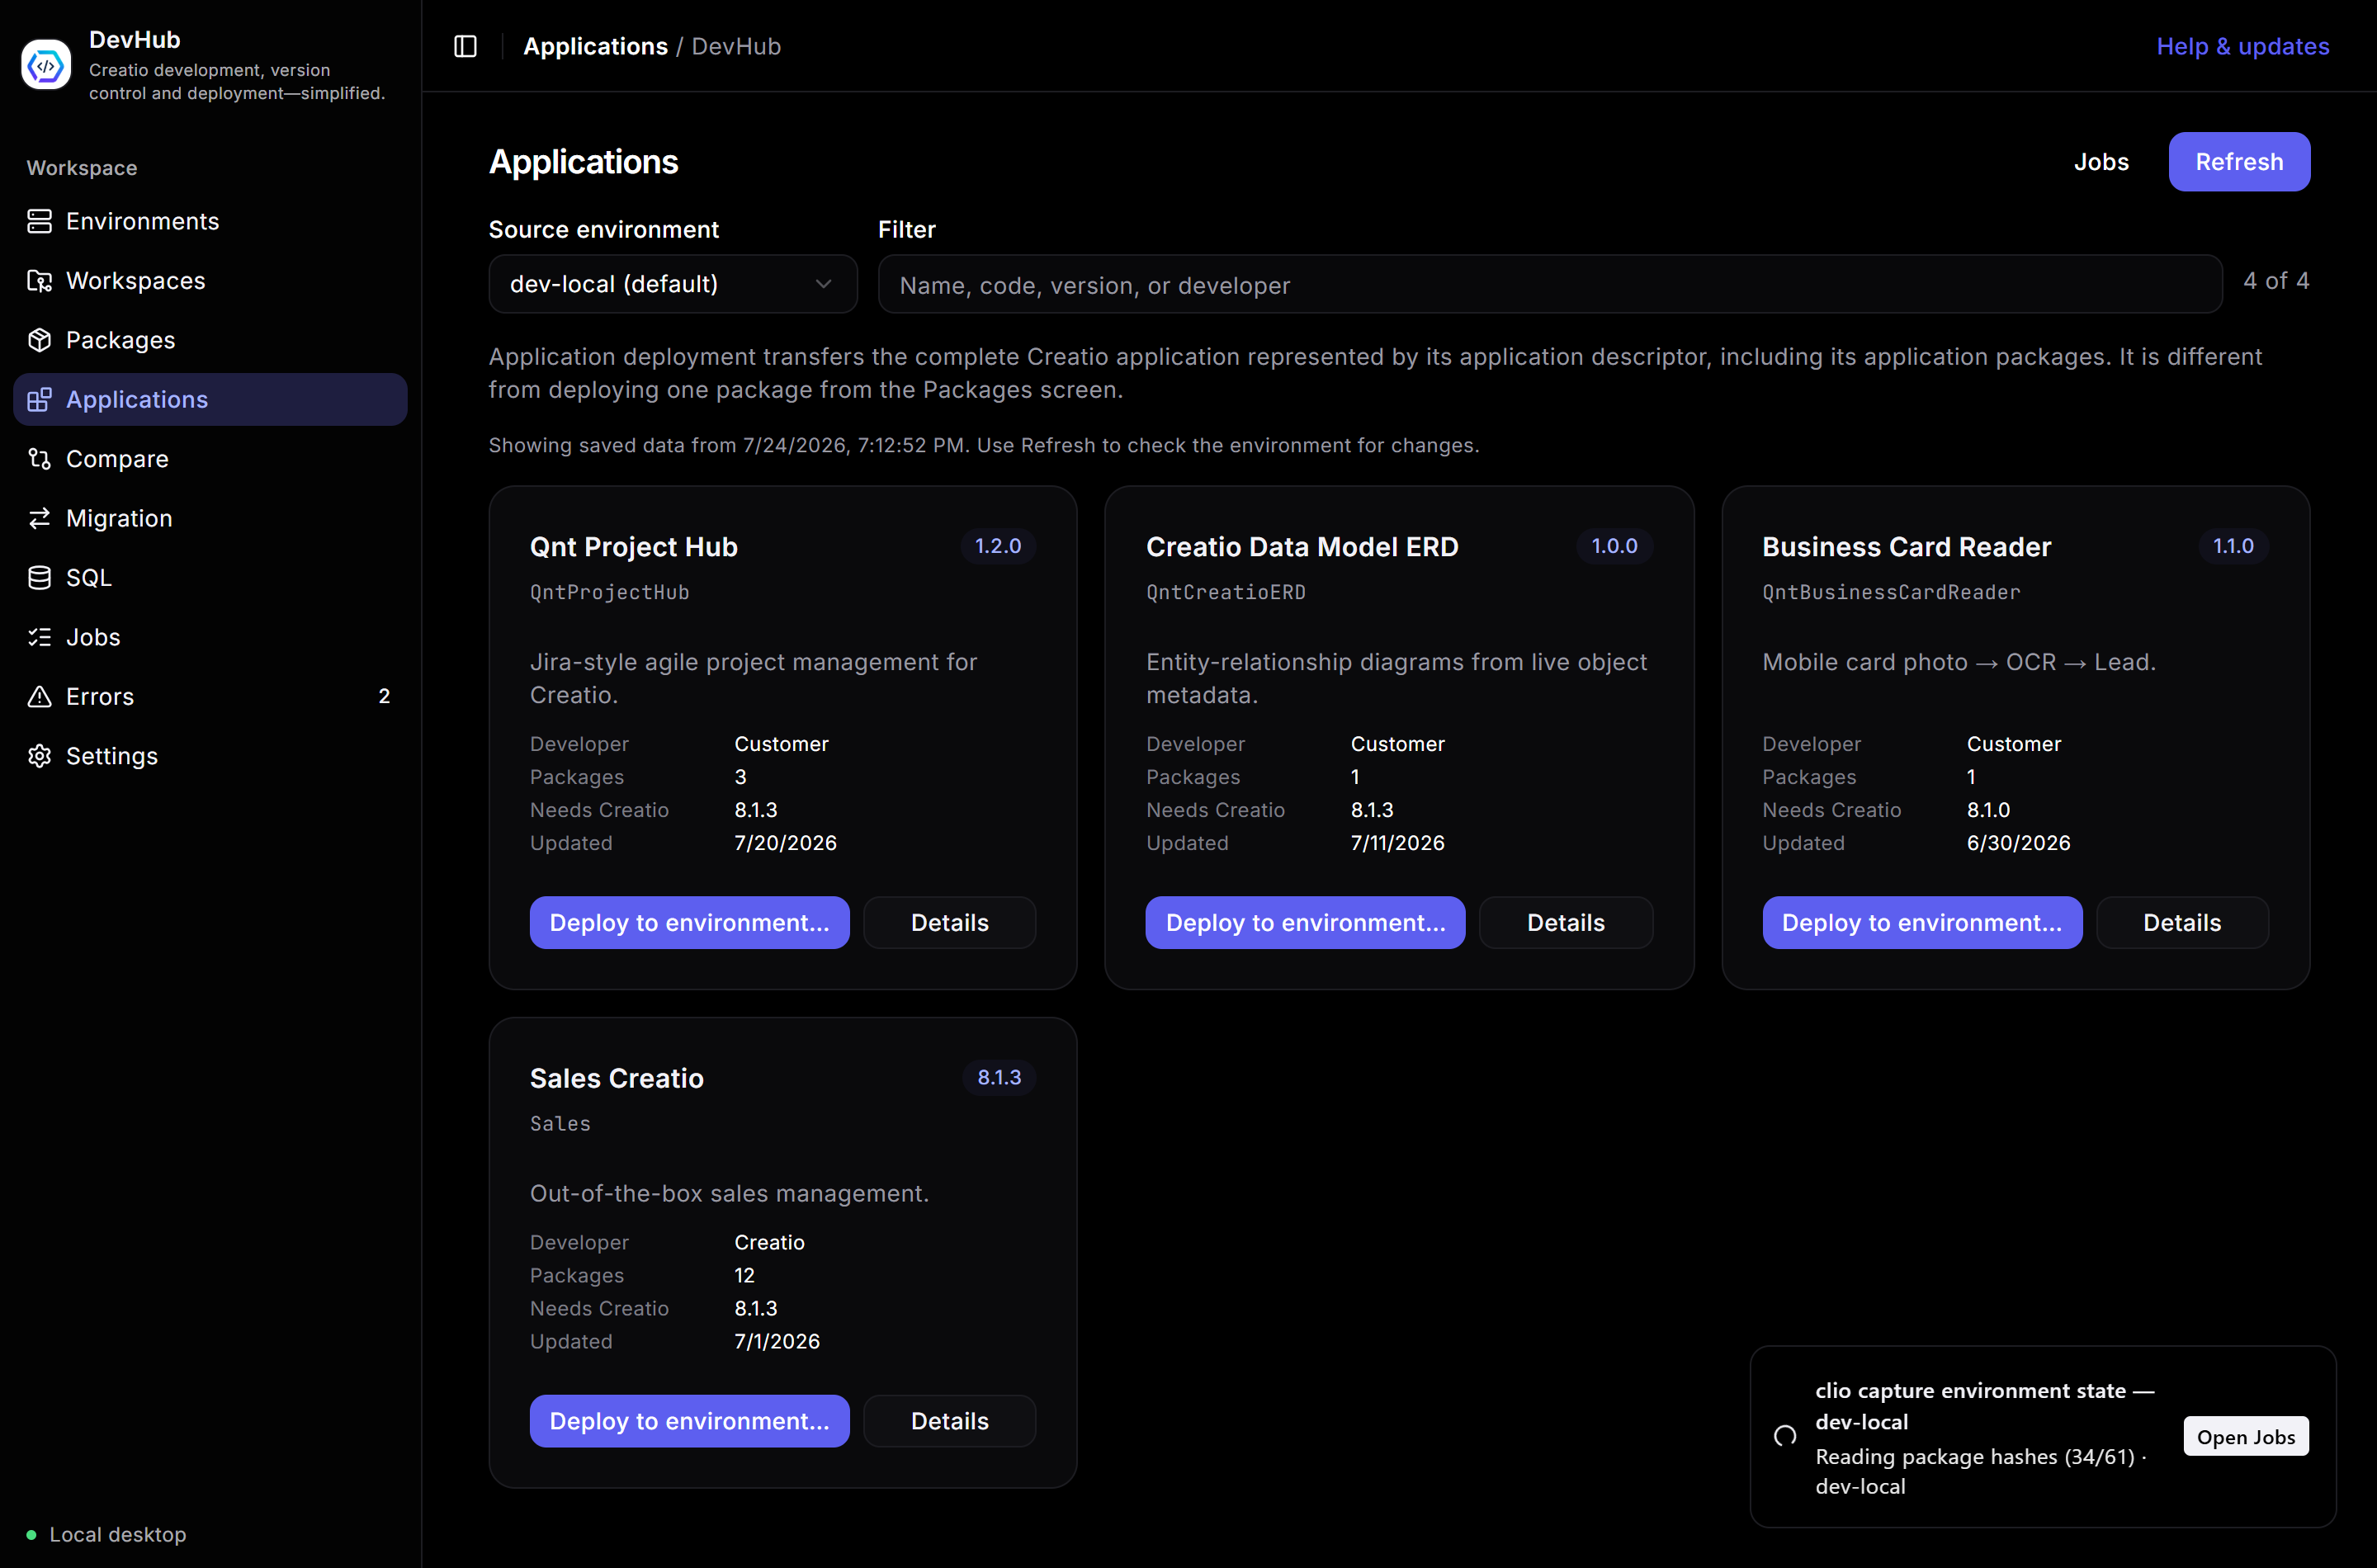Click the Jobs checklist icon

point(39,637)
